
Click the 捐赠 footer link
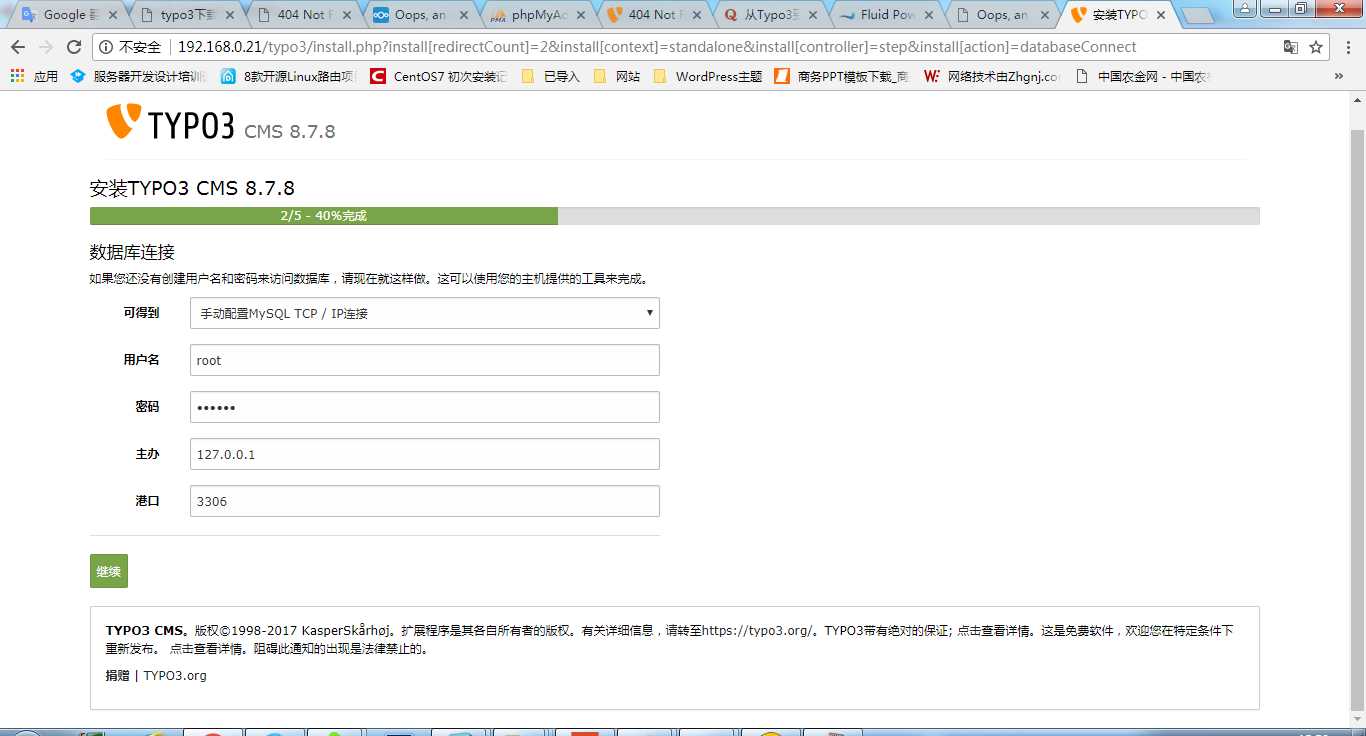[x=117, y=675]
